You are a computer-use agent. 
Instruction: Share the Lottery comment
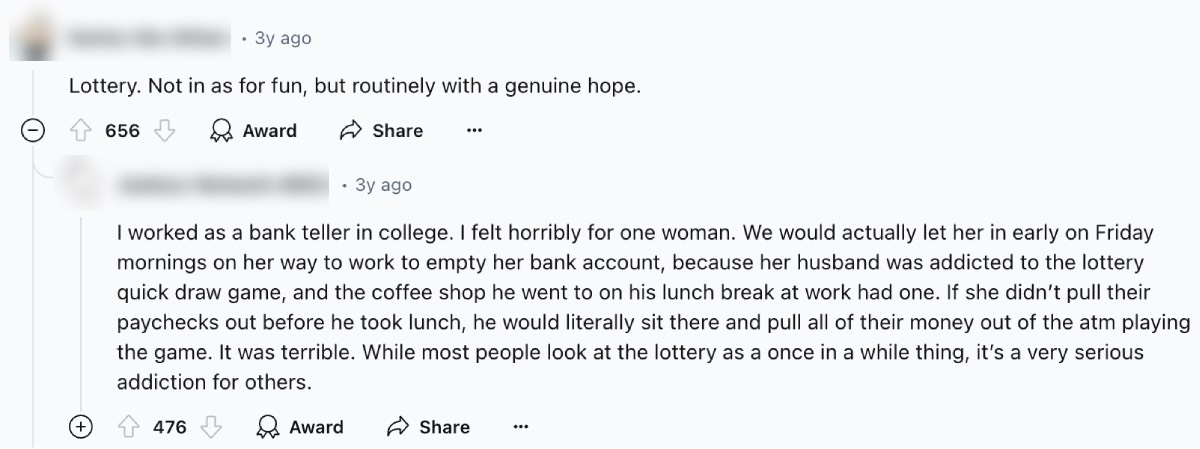(x=382, y=131)
